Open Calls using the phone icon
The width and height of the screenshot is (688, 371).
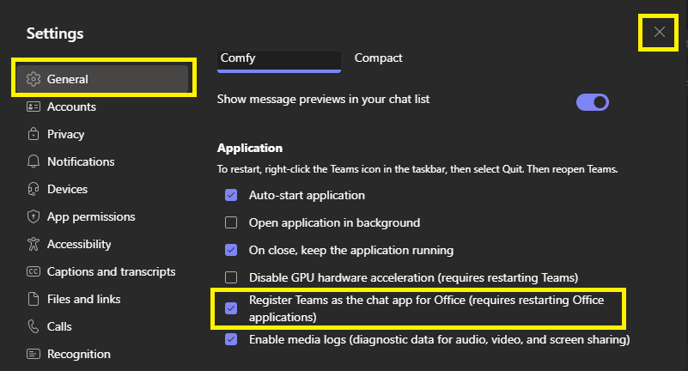pyautogui.click(x=33, y=326)
